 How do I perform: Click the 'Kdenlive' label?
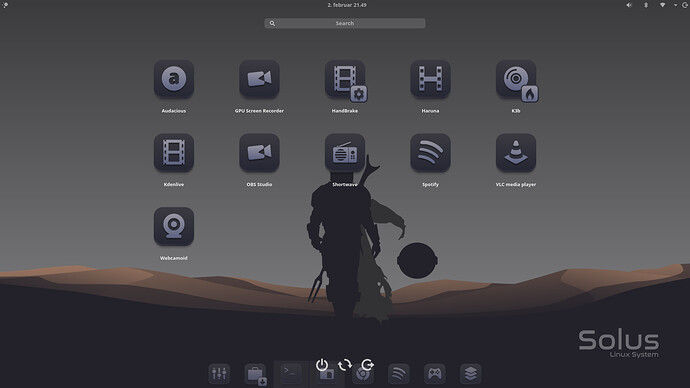tap(174, 184)
